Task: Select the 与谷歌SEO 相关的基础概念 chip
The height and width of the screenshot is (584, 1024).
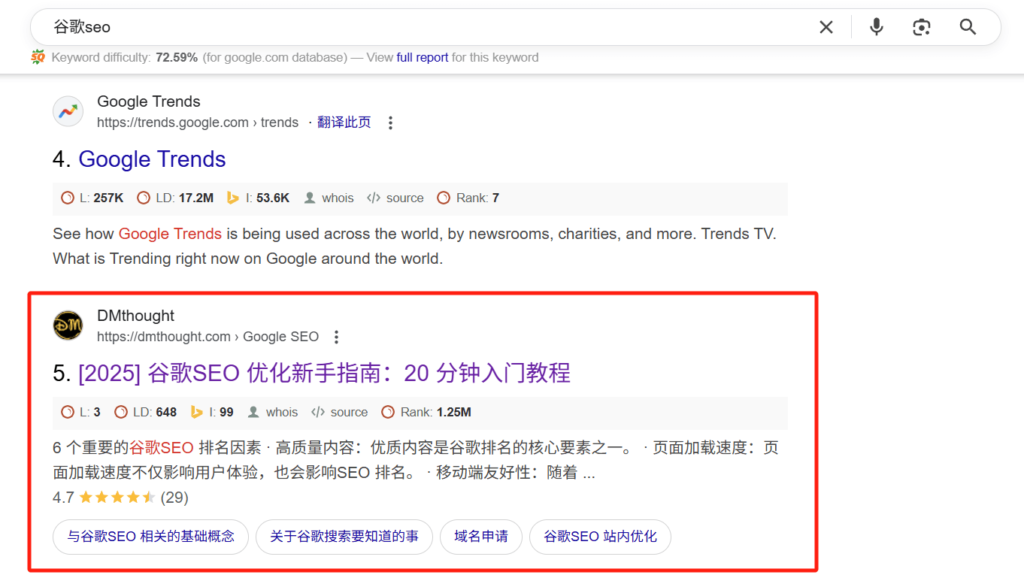Action: coord(151,537)
